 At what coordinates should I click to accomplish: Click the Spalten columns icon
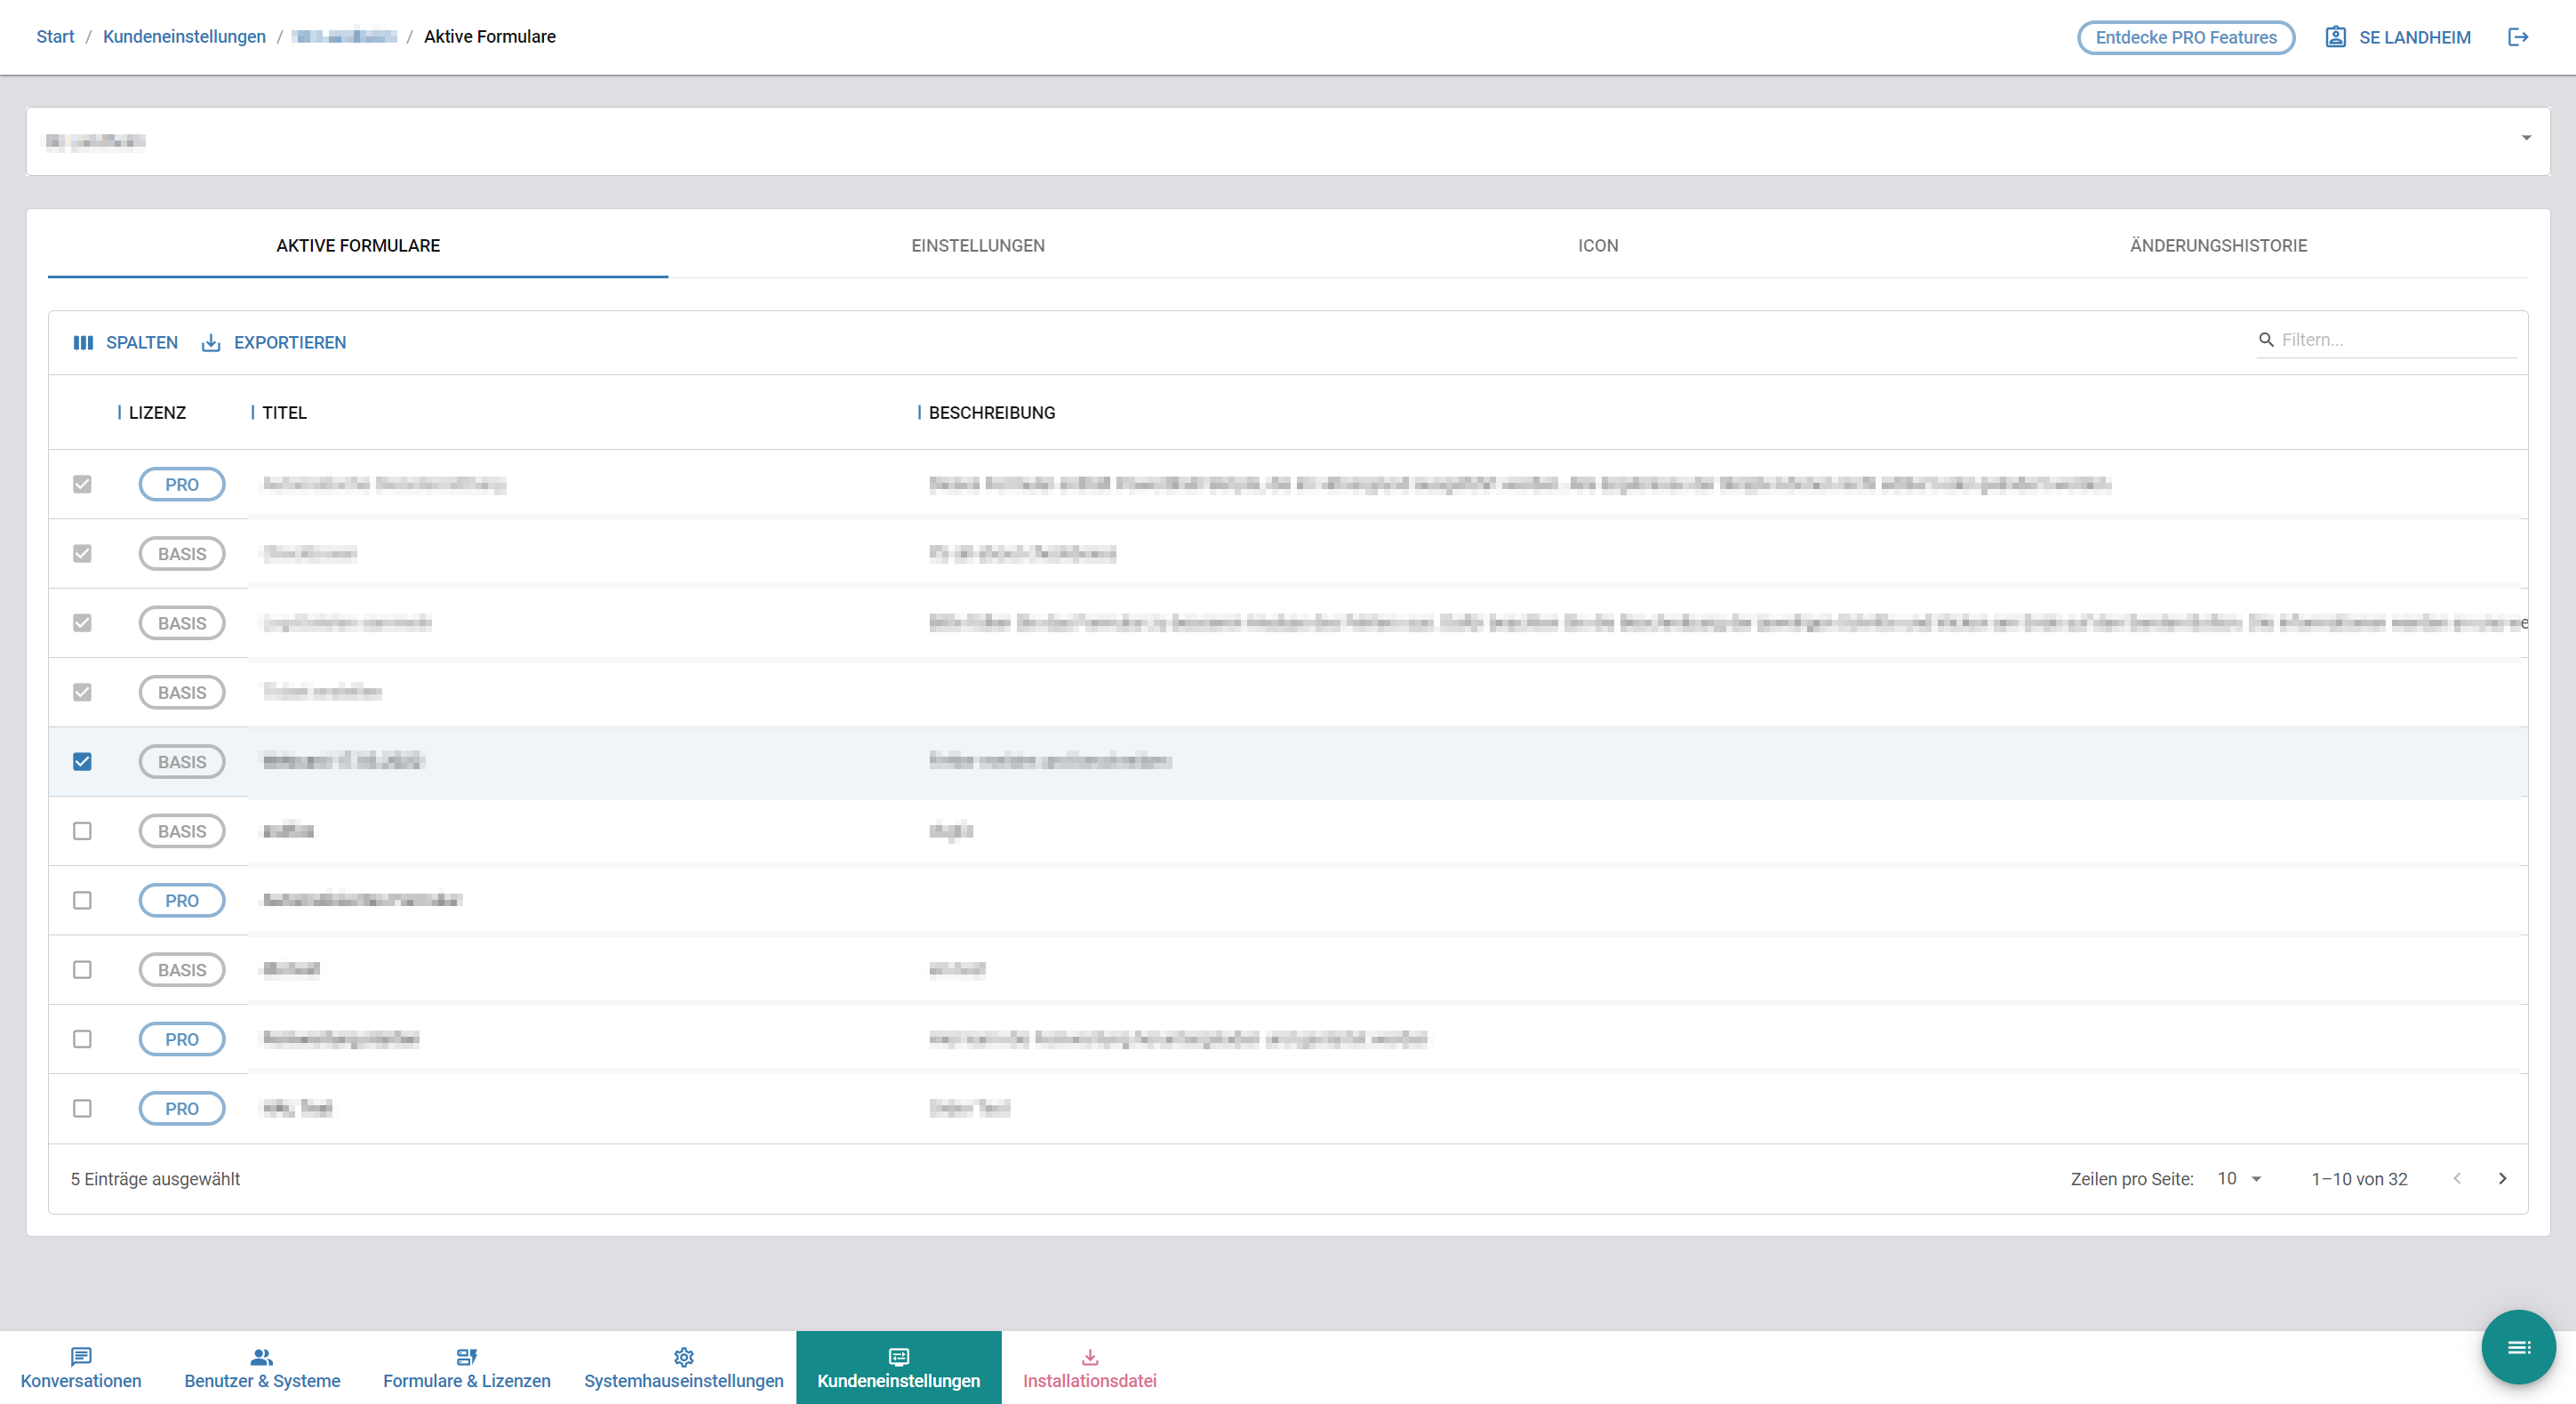coord(83,342)
